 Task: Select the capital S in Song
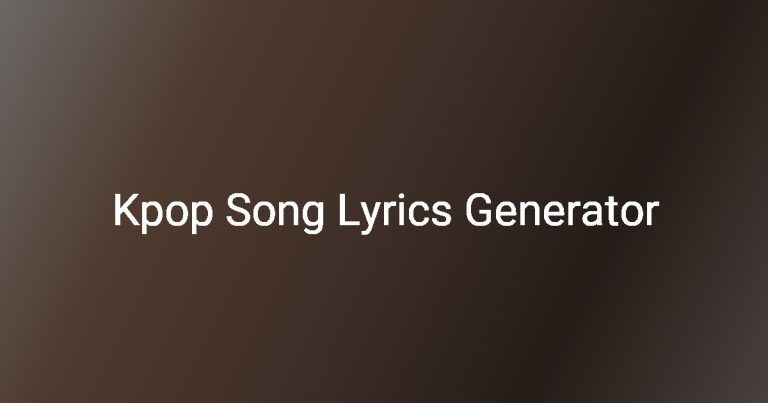[x=238, y=210]
